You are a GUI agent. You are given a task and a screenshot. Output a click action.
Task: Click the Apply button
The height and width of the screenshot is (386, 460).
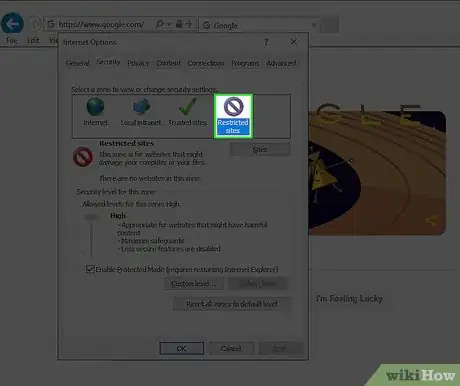coord(280,349)
